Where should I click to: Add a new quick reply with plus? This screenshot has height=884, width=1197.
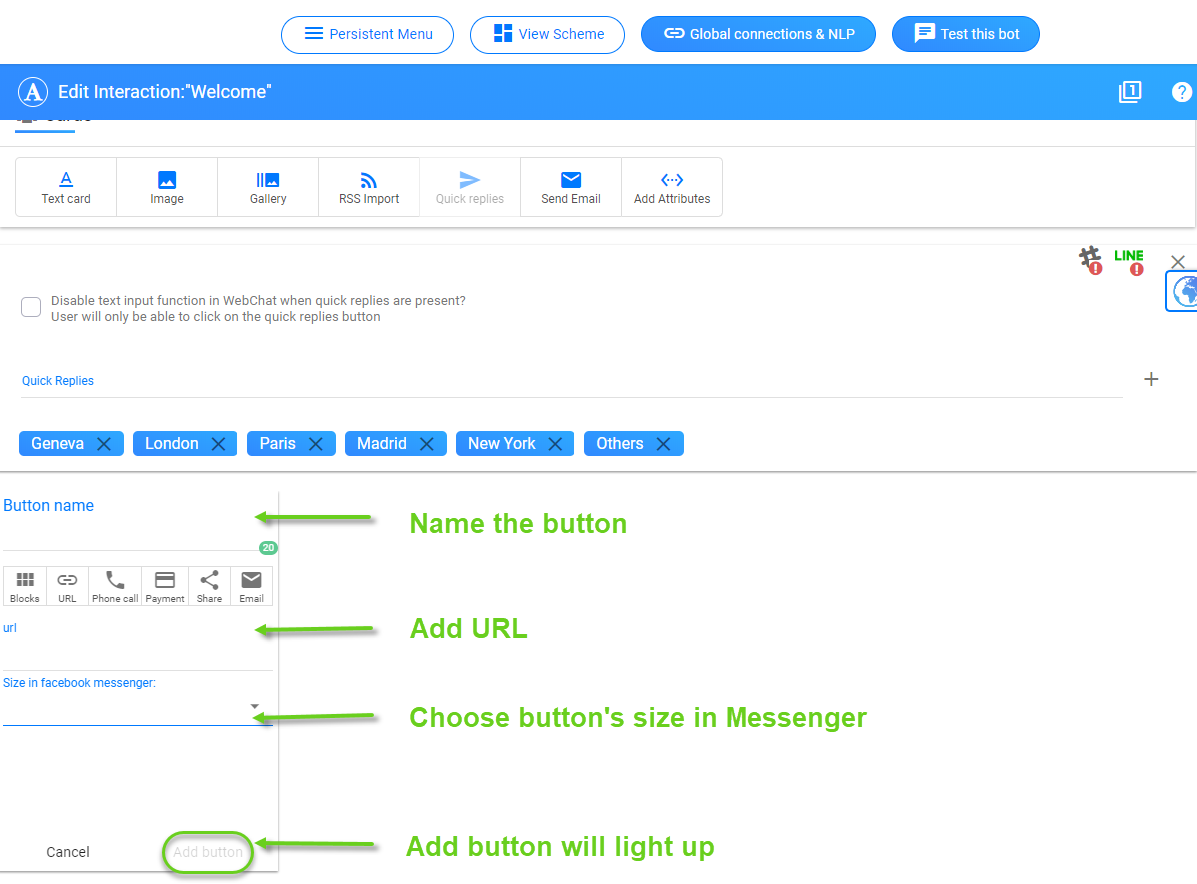click(x=1151, y=379)
